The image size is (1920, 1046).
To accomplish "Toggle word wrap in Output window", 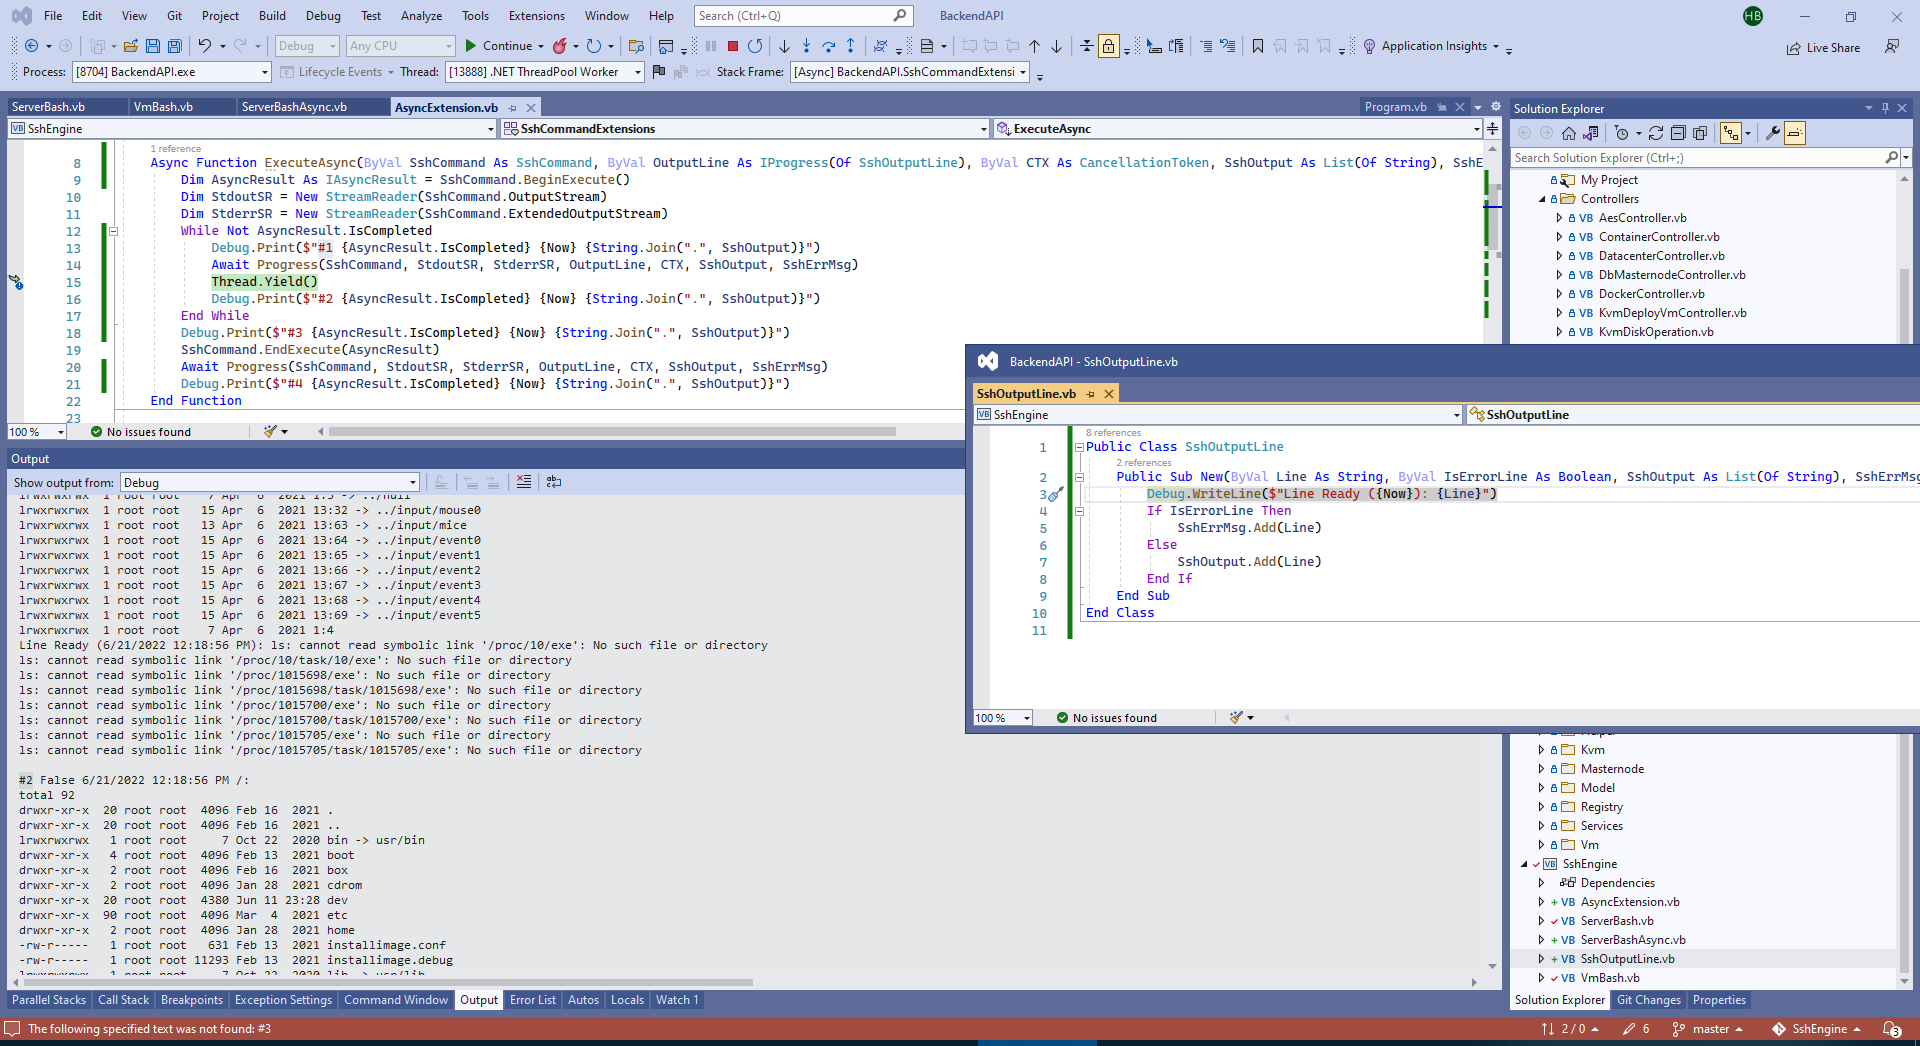I will [554, 482].
